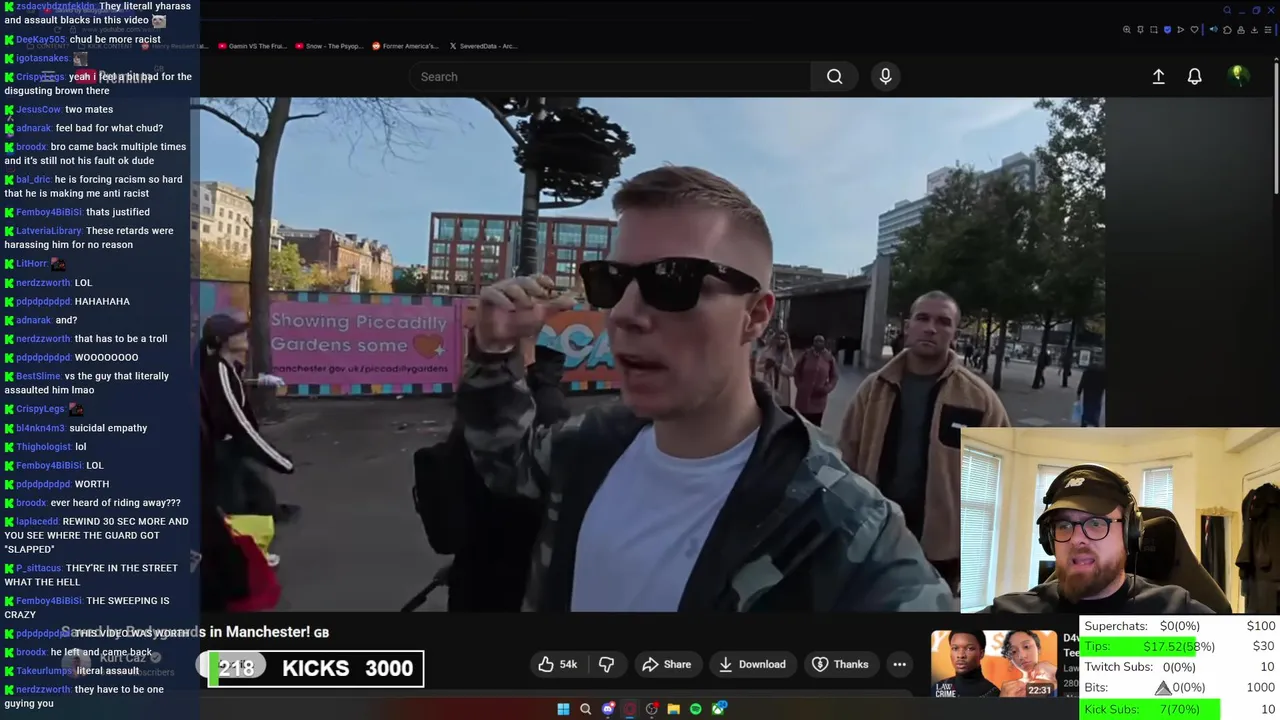Click chat username 'laplacedd'
The image size is (1280, 720).
pyautogui.click(x=37, y=522)
